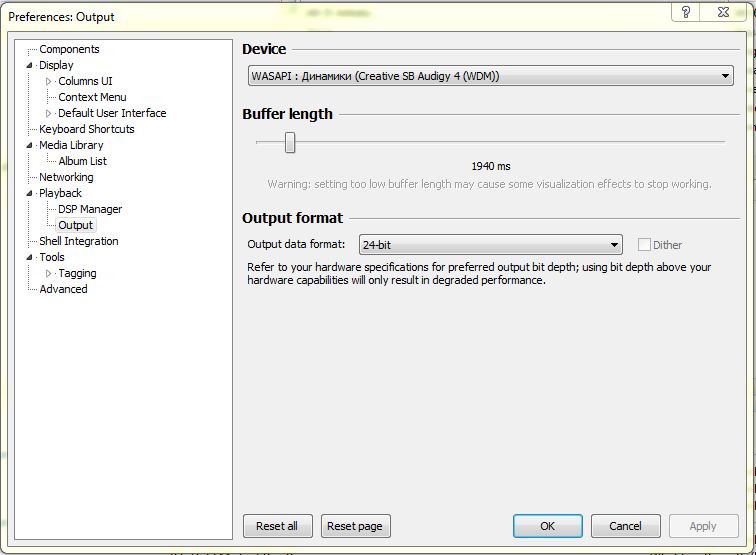Select Advanced in the tree
The image size is (756, 555).
(63, 289)
